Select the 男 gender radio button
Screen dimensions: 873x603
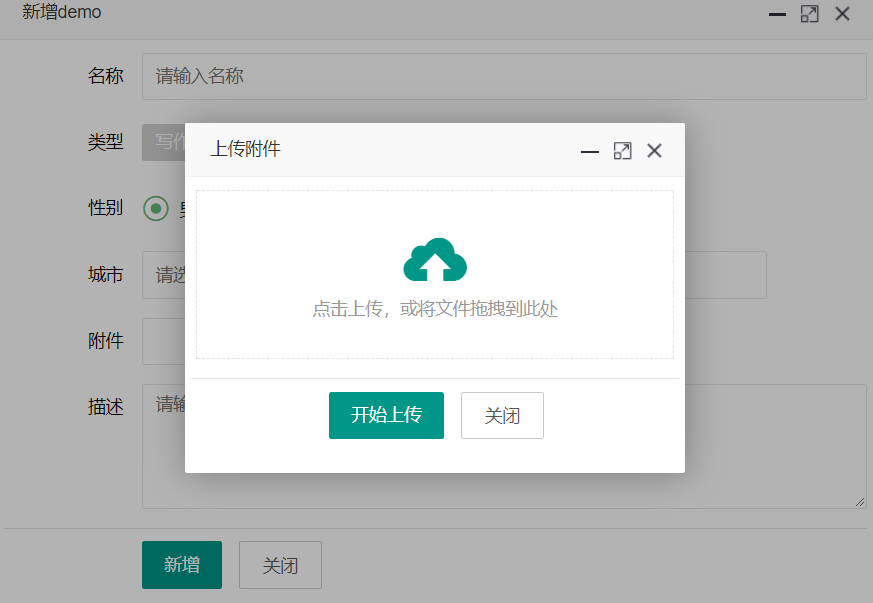pos(156,208)
